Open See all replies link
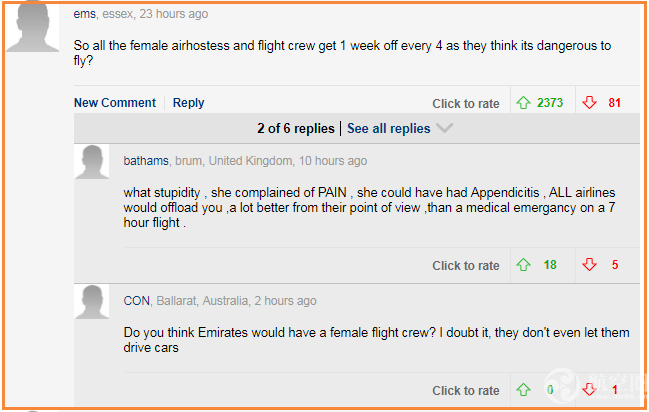 tap(389, 128)
